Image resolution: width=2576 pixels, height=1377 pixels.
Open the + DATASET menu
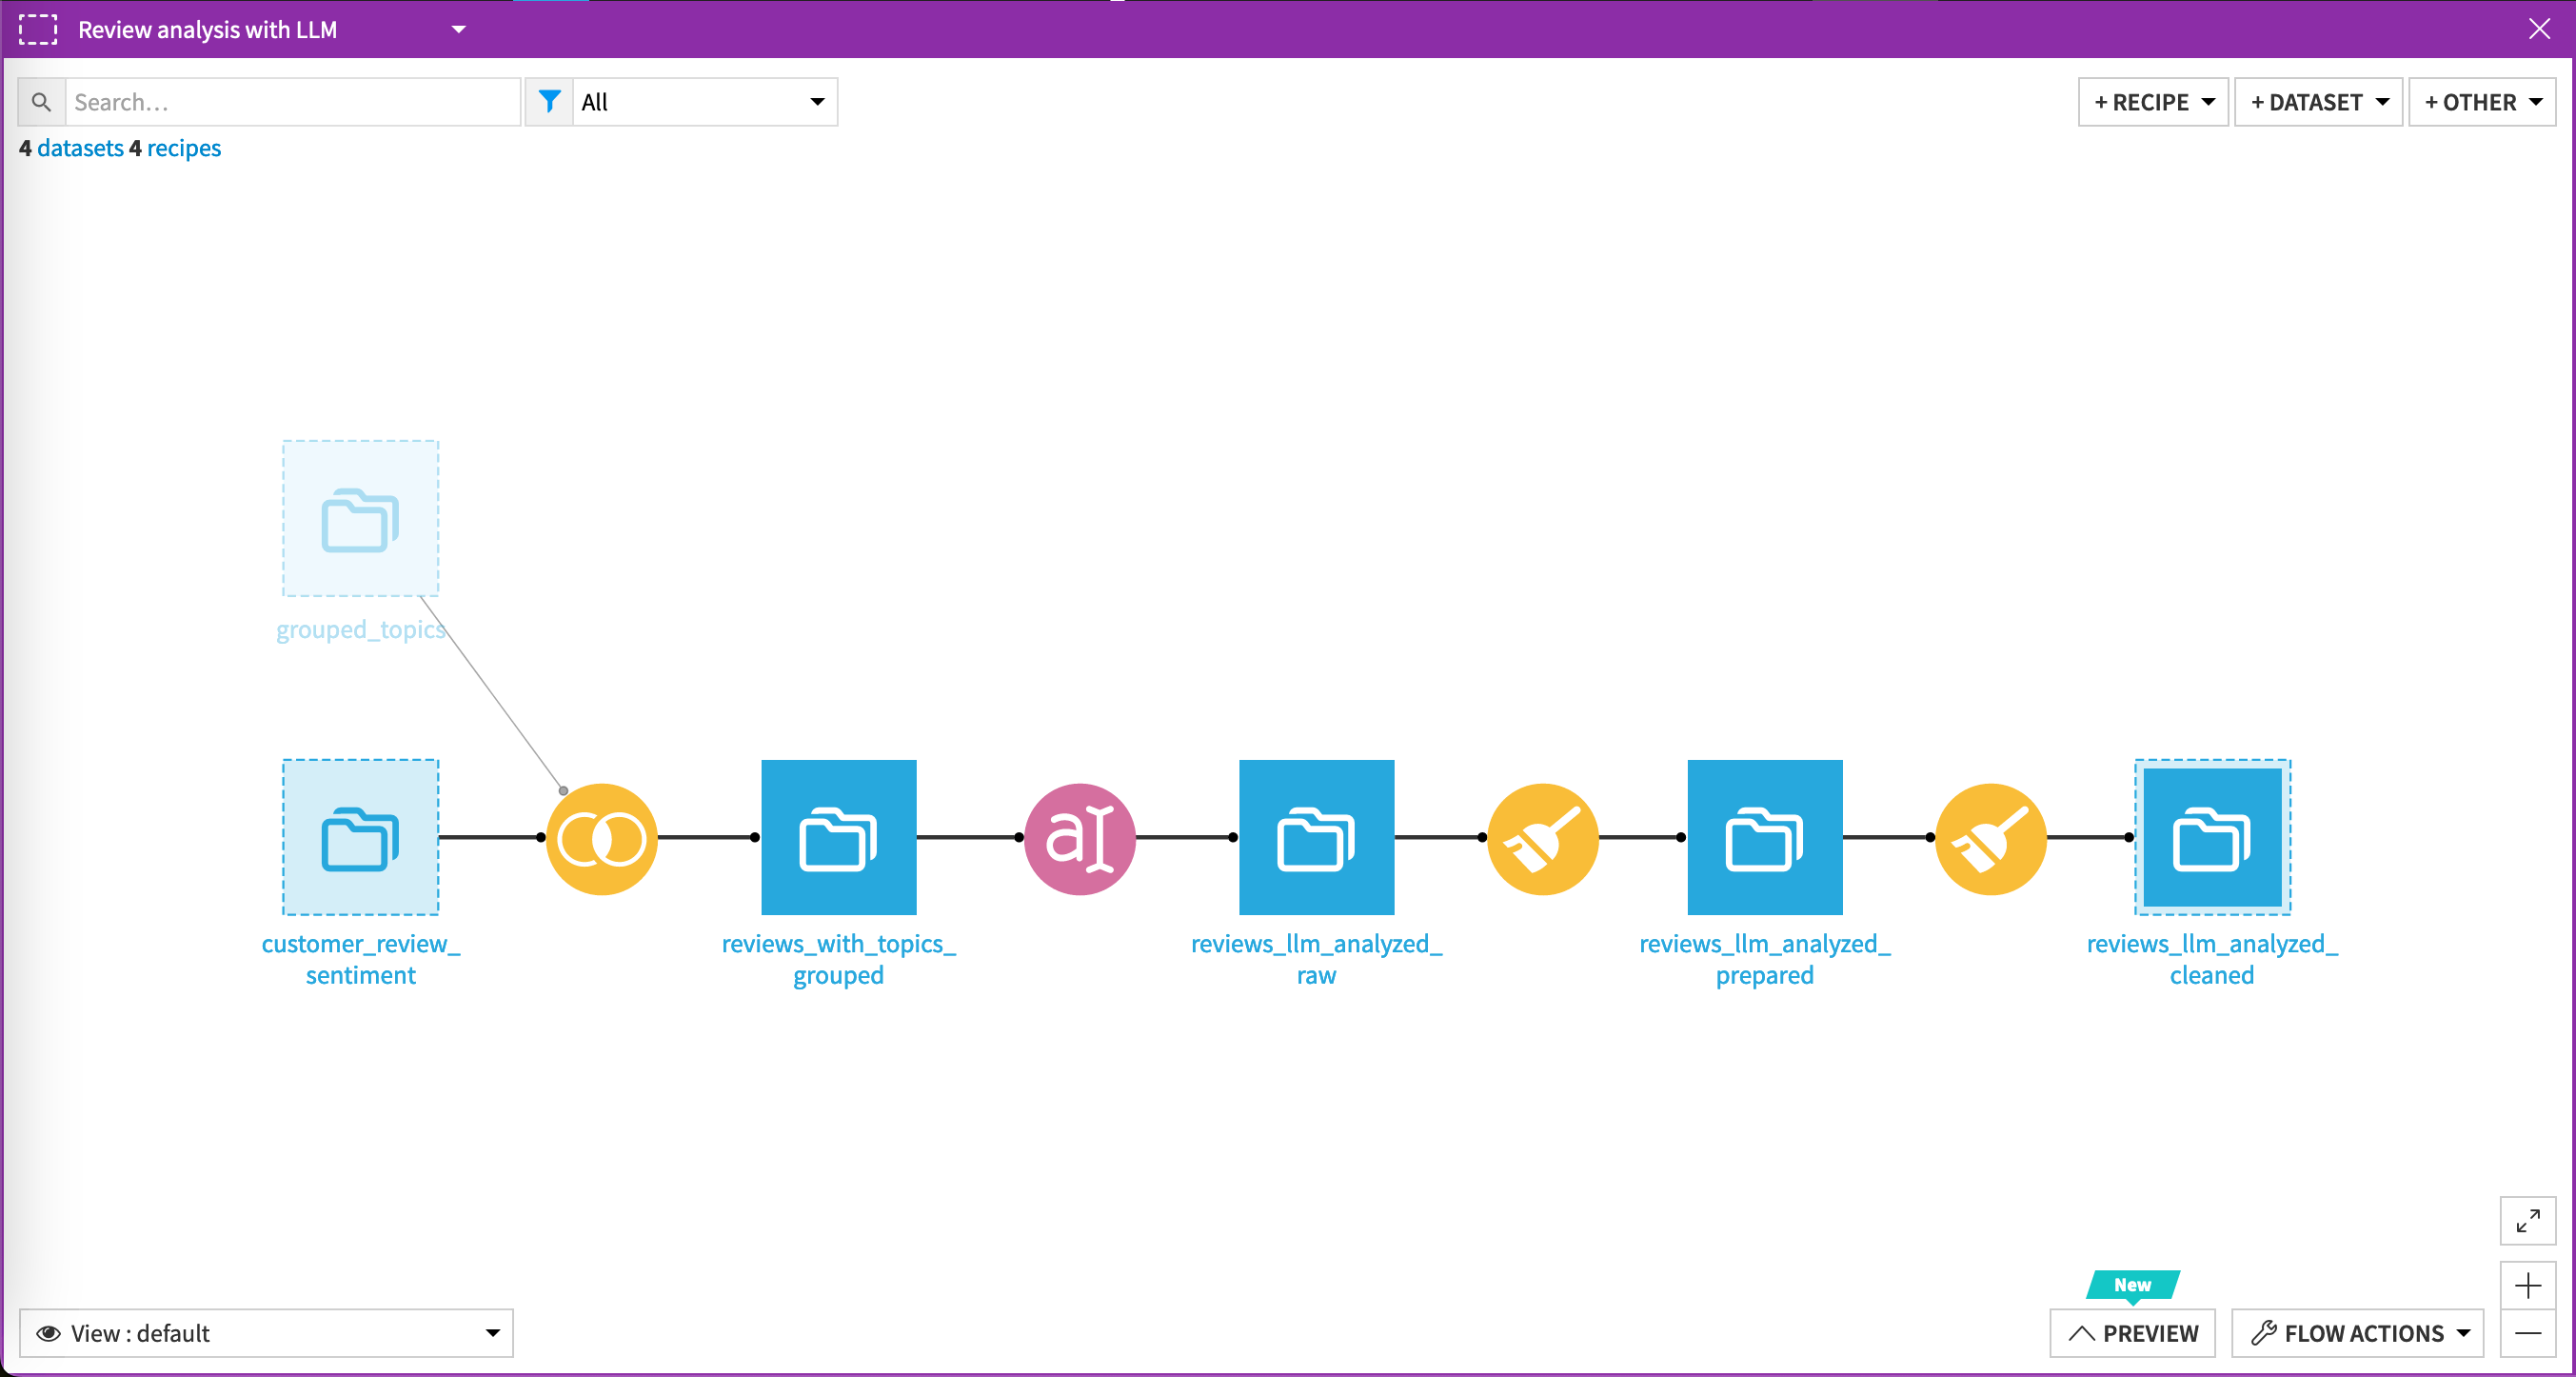pos(2318,102)
